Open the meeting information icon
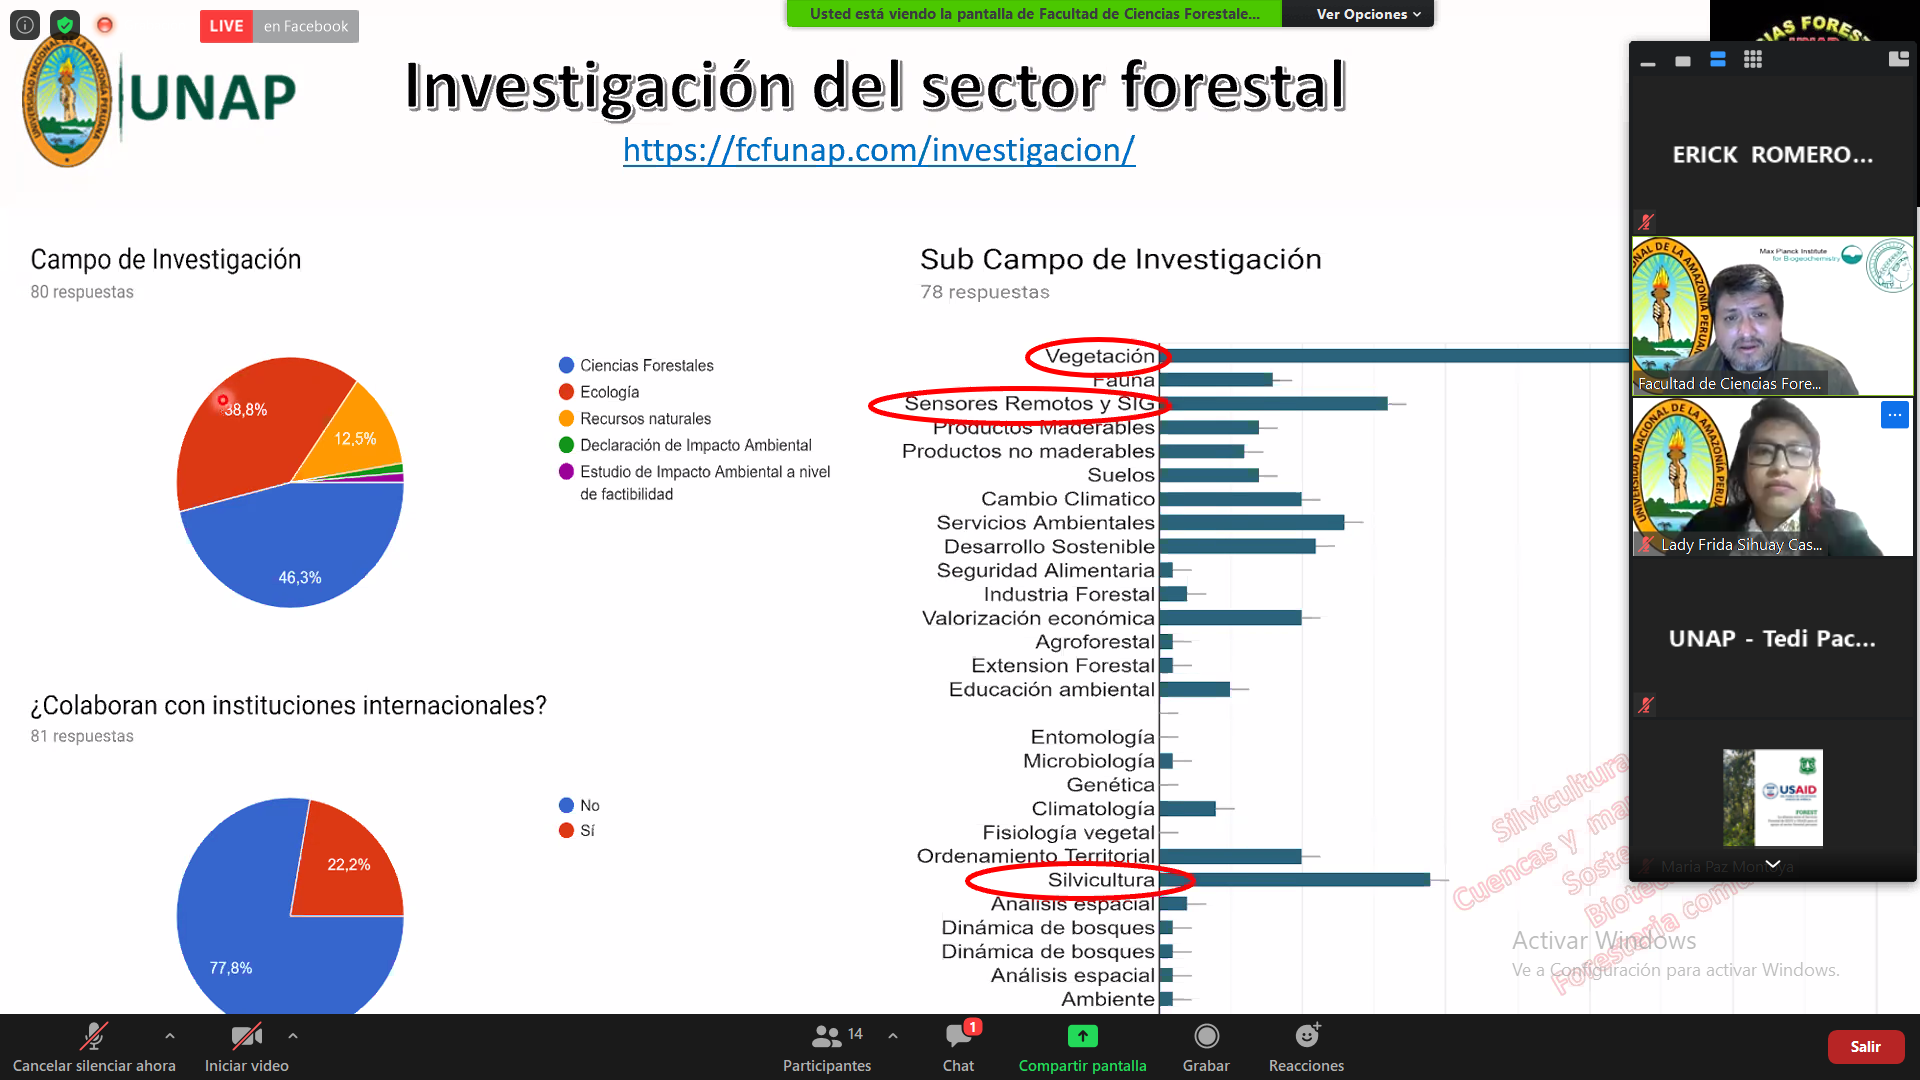 pos(25,25)
